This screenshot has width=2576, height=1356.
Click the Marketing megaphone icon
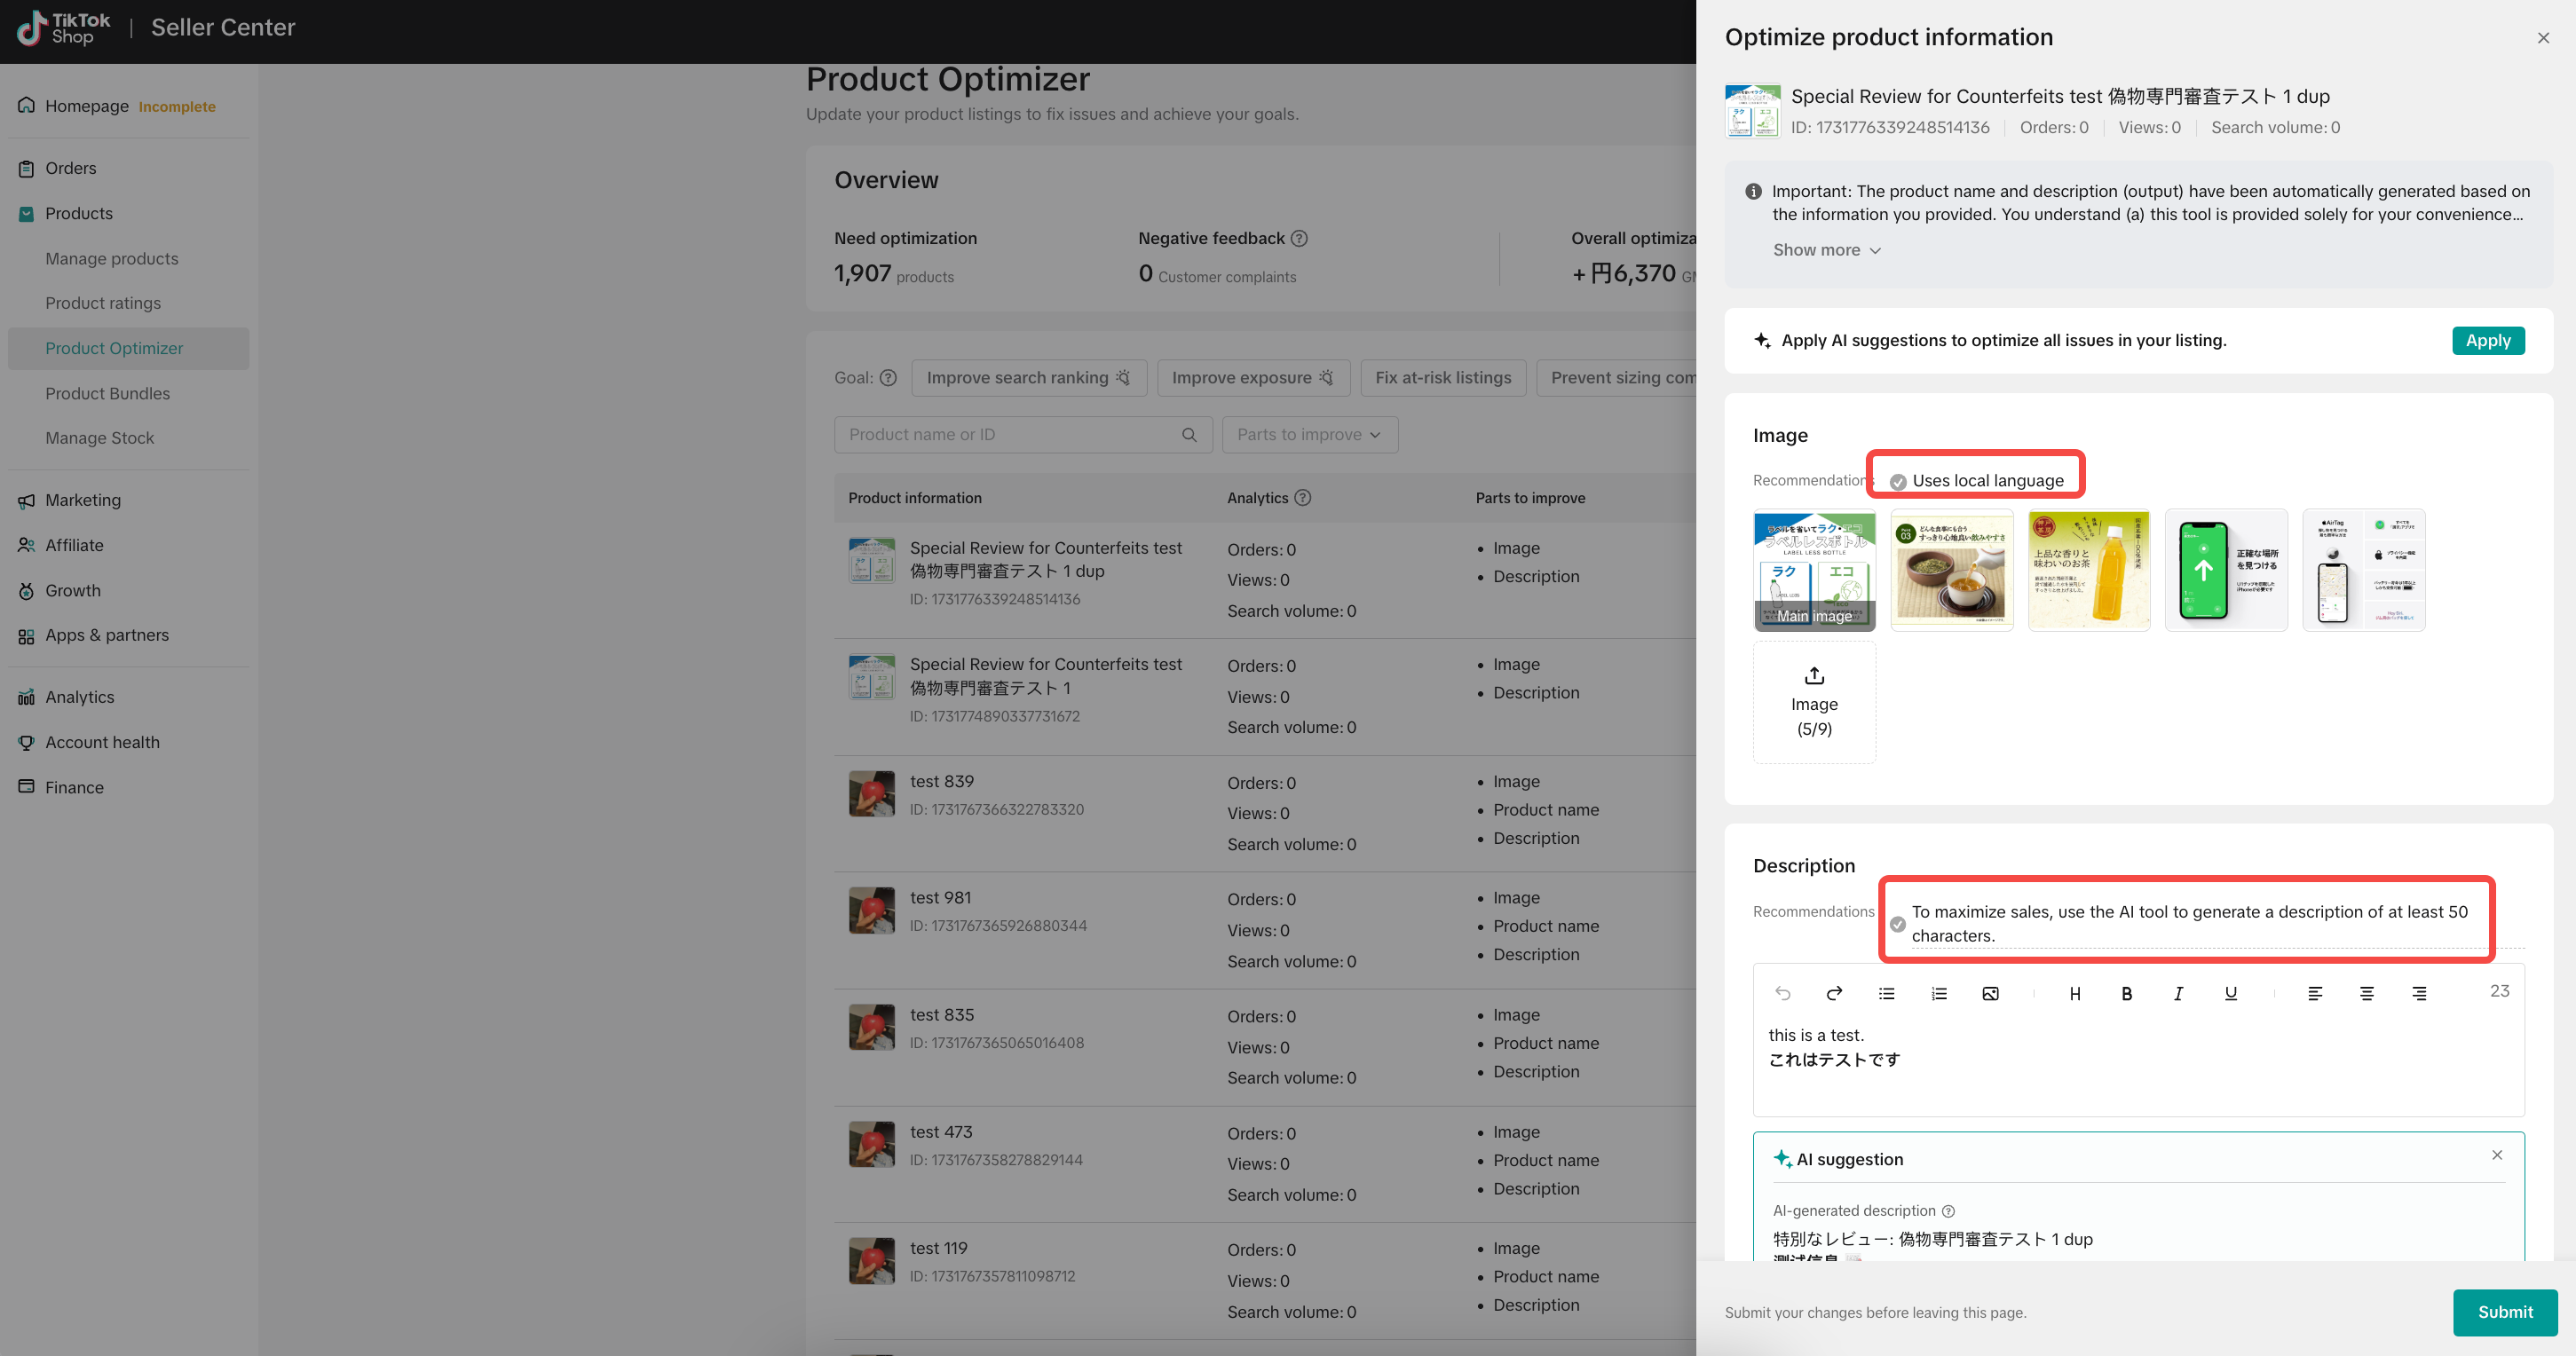click(26, 500)
